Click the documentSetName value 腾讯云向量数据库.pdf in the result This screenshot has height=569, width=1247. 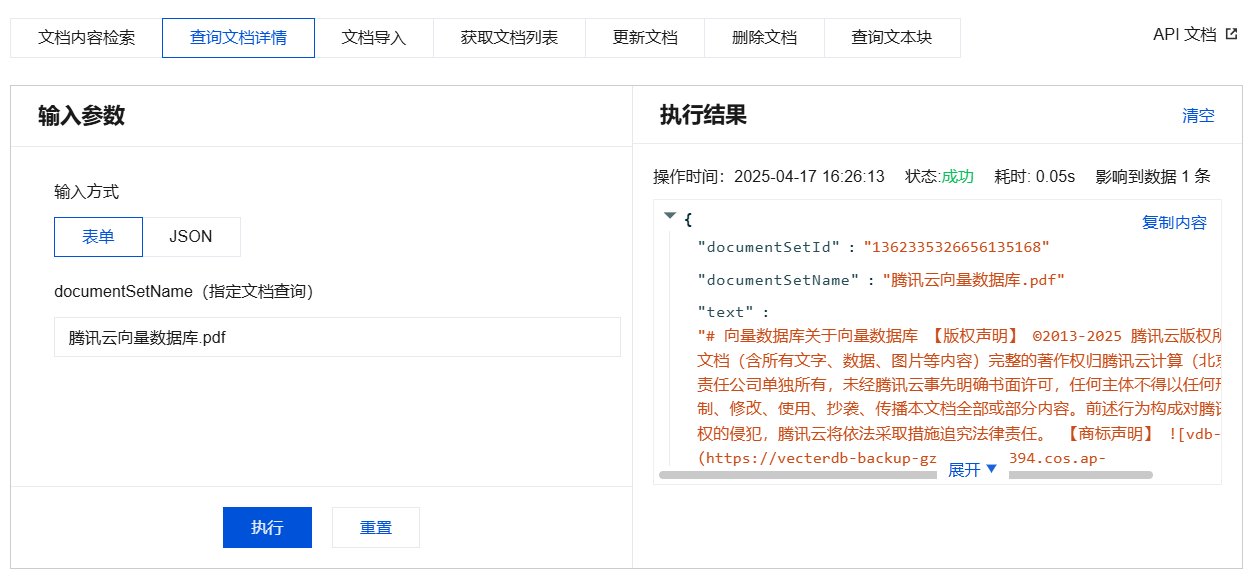[974, 280]
